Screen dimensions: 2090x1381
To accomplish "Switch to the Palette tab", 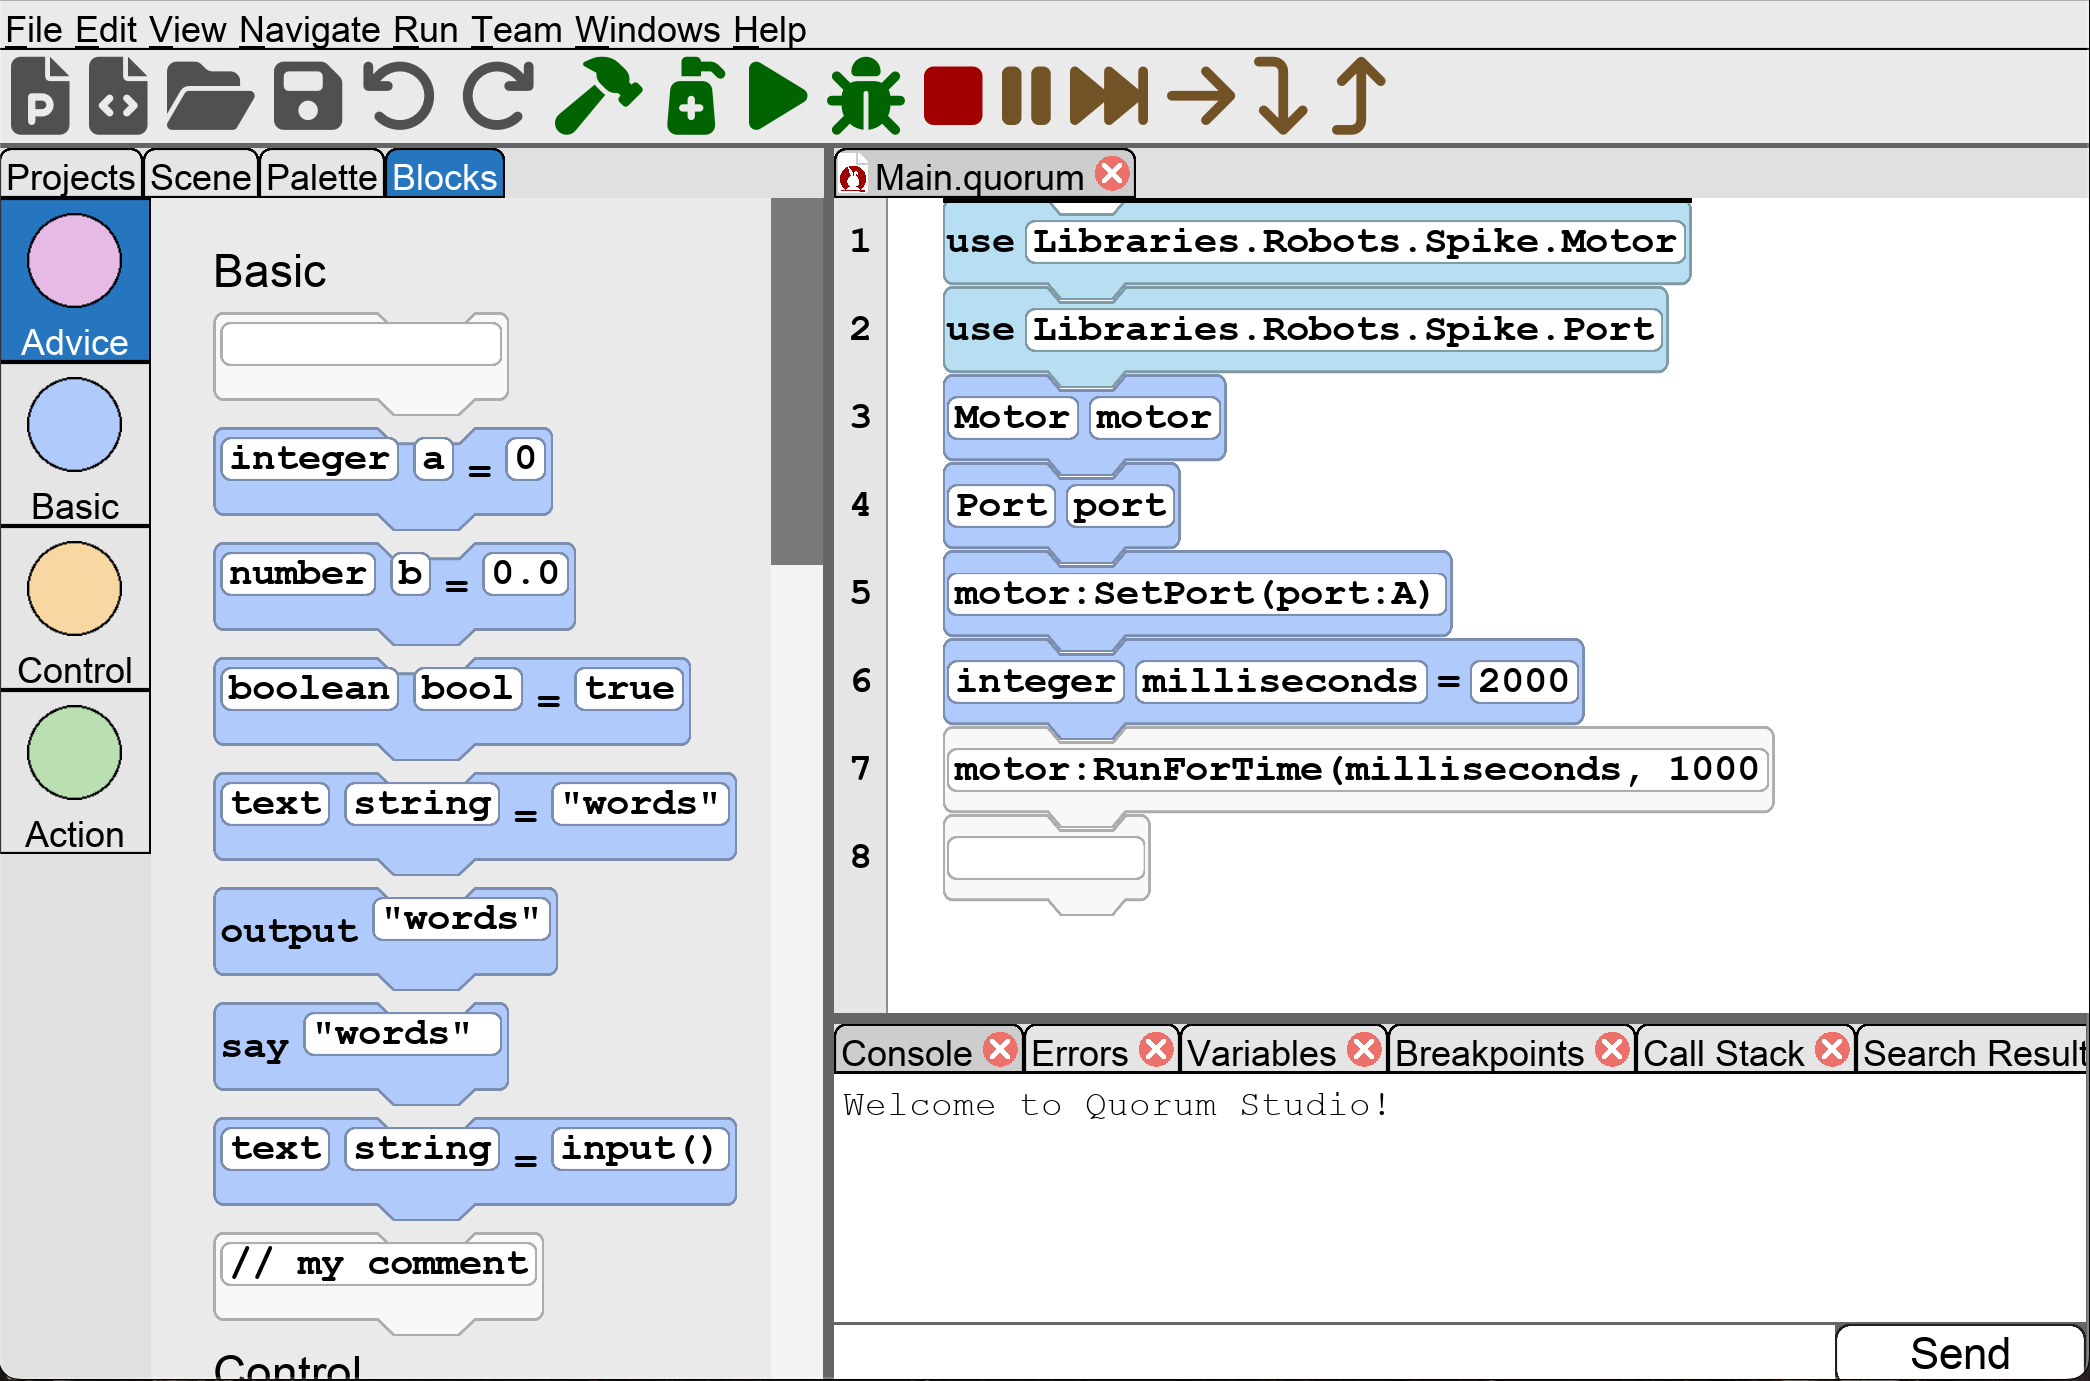I will click(321, 176).
